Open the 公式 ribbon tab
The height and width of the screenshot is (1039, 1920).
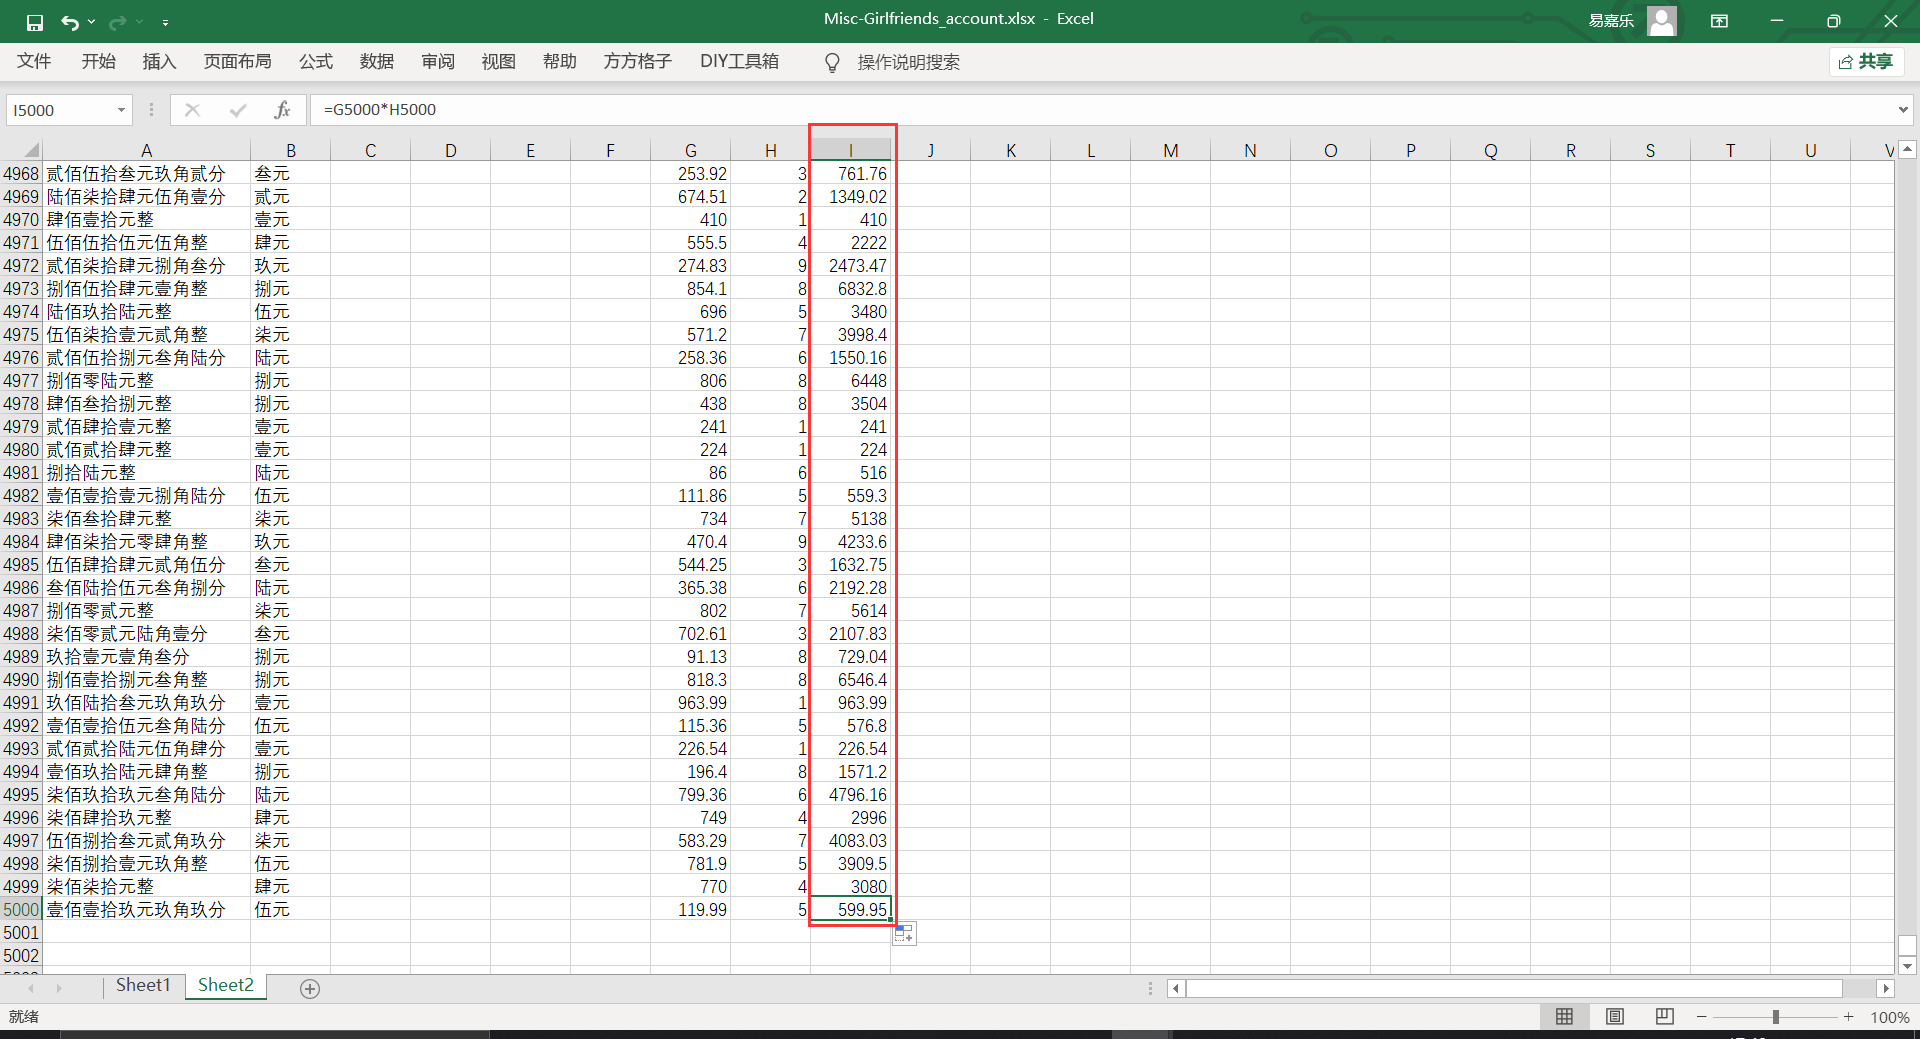(x=316, y=62)
